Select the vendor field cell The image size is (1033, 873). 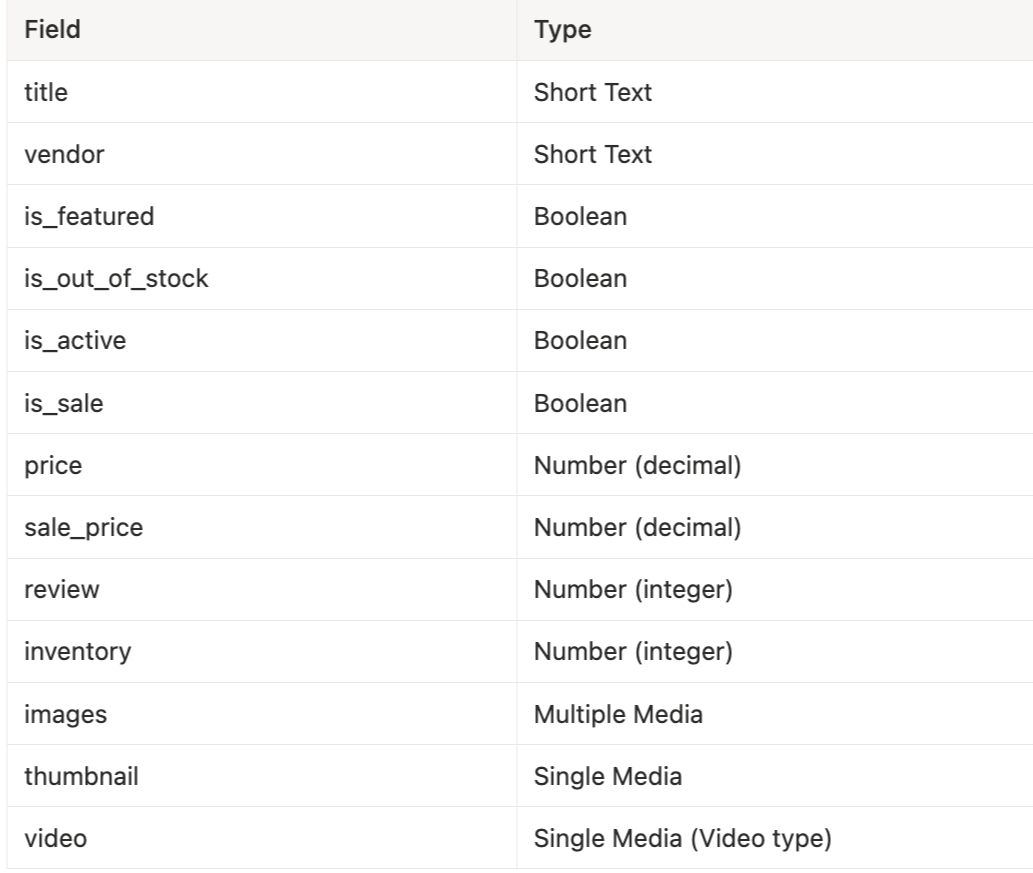[54, 154]
